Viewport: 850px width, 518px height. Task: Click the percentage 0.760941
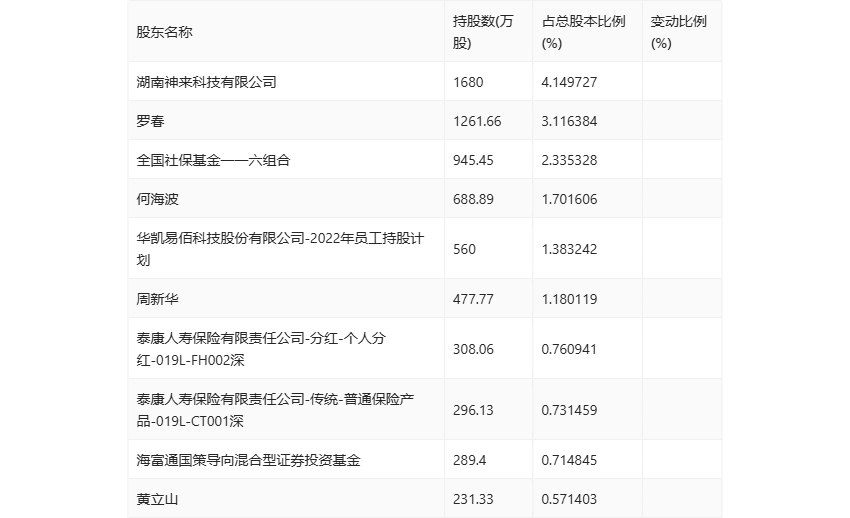[x=569, y=349]
